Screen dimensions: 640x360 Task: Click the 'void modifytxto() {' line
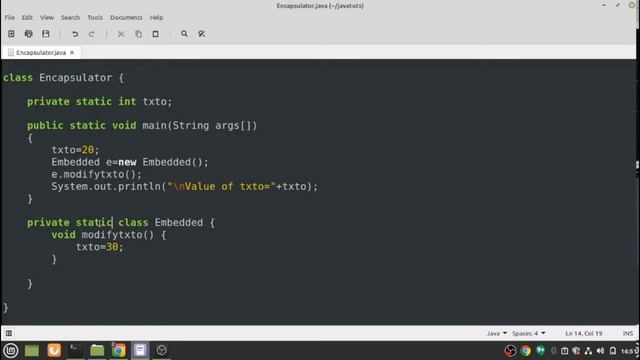109,235
